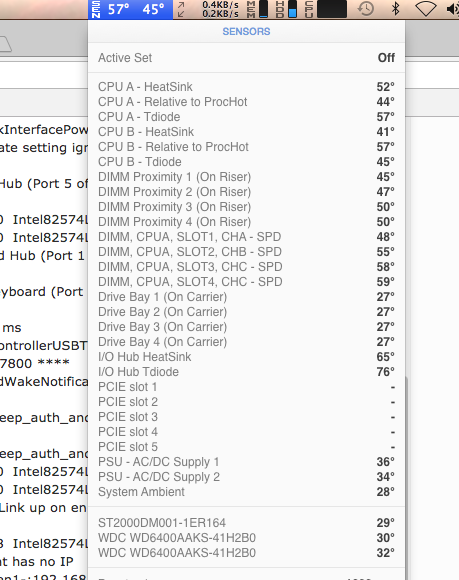
Task: Open the network speed menu bar item
Action: click(208, 9)
